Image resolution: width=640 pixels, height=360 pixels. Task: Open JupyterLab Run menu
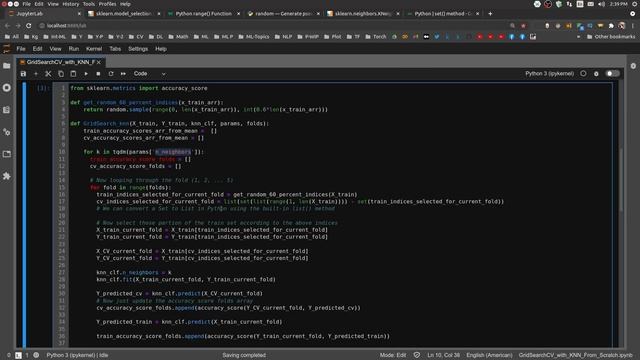click(73, 49)
